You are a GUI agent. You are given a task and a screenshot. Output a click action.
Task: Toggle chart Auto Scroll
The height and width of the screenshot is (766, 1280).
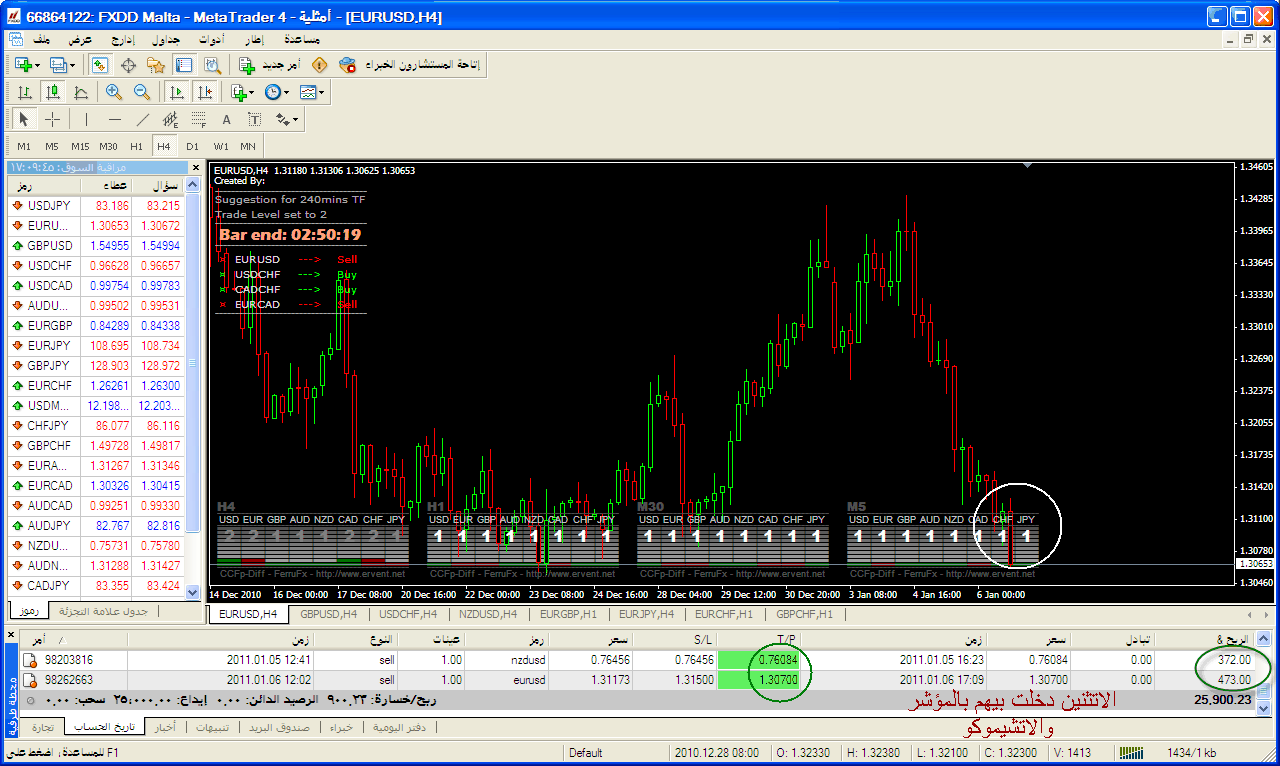177,92
